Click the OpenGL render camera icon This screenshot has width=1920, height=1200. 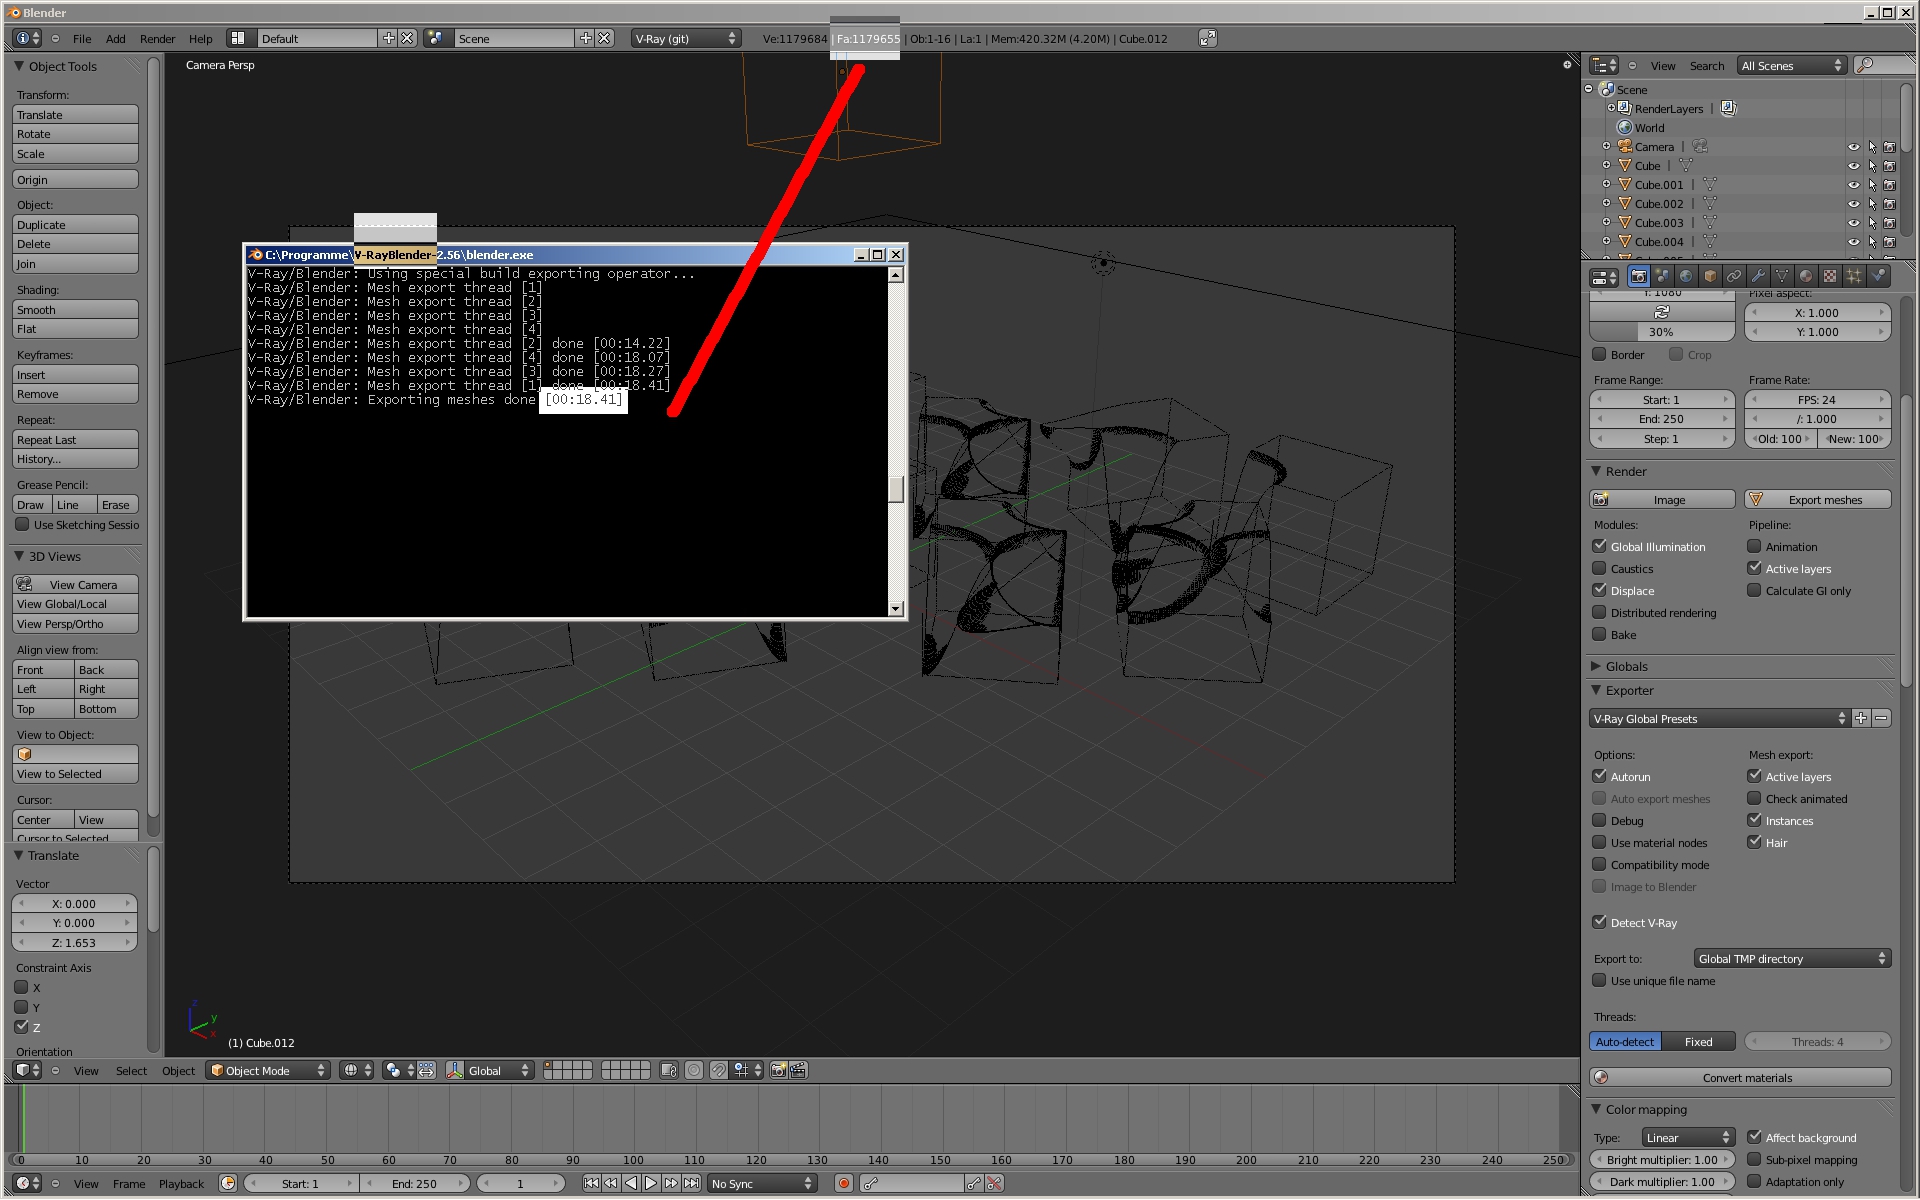coord(778,1070)
